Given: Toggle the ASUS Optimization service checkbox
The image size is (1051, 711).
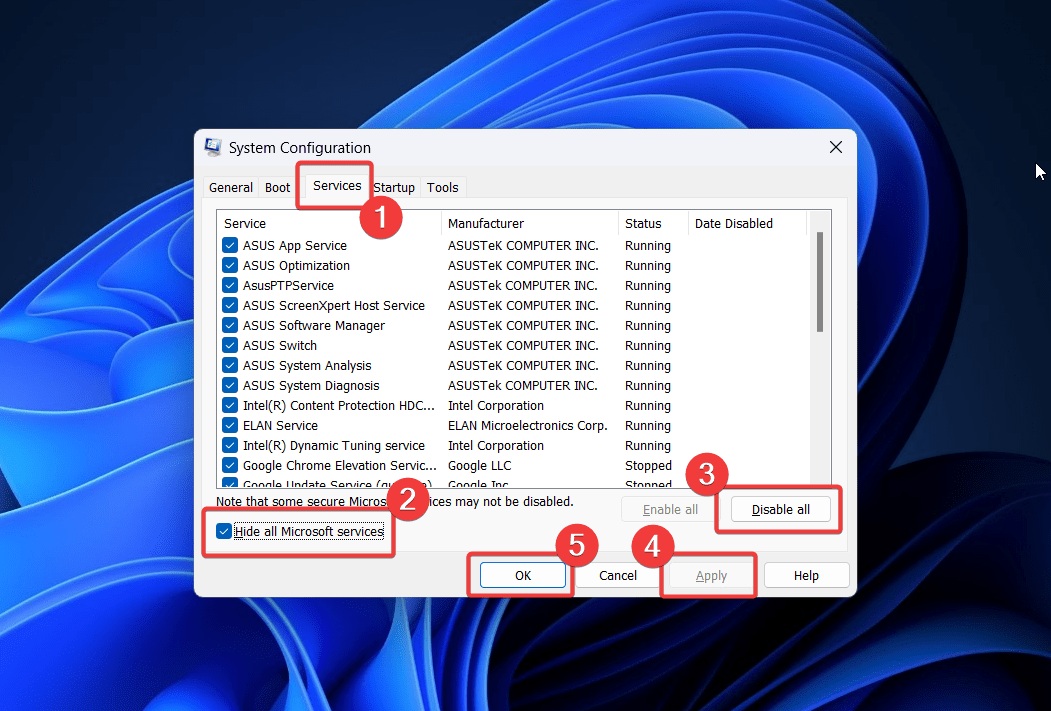Looking at the screenshot, I should (x=230, y=266).
